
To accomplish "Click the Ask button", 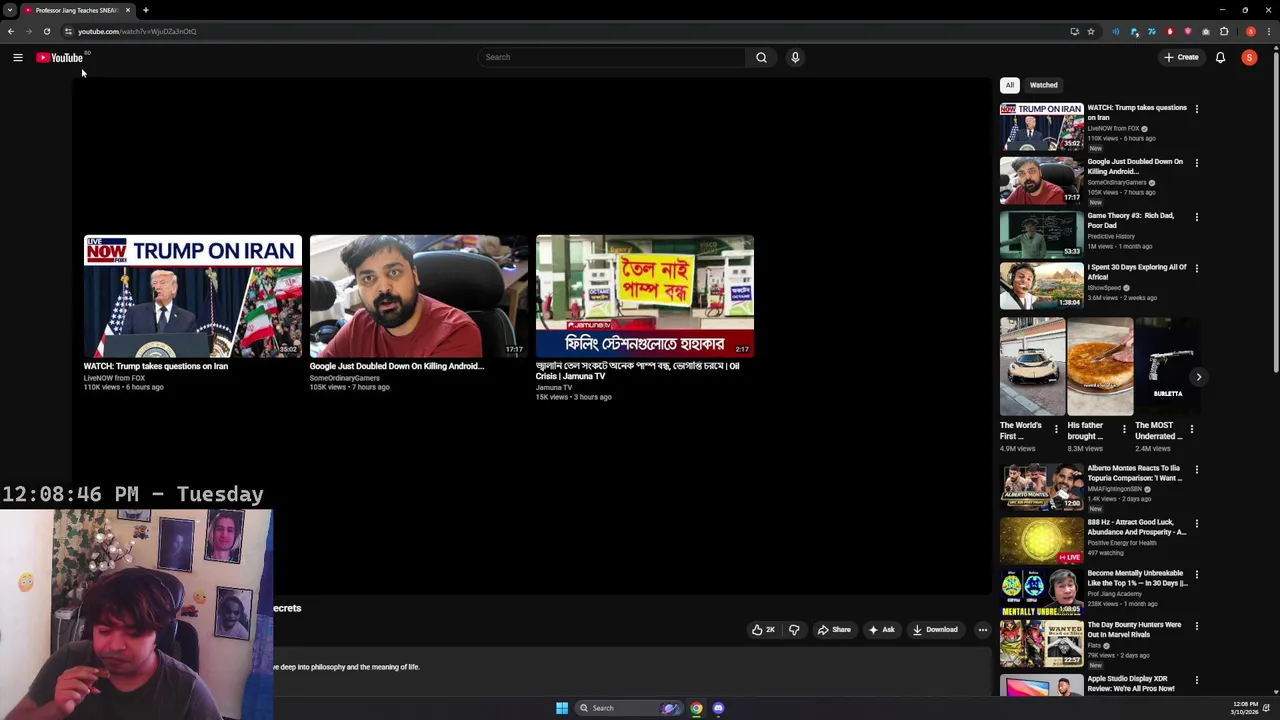I will point(881,630).
